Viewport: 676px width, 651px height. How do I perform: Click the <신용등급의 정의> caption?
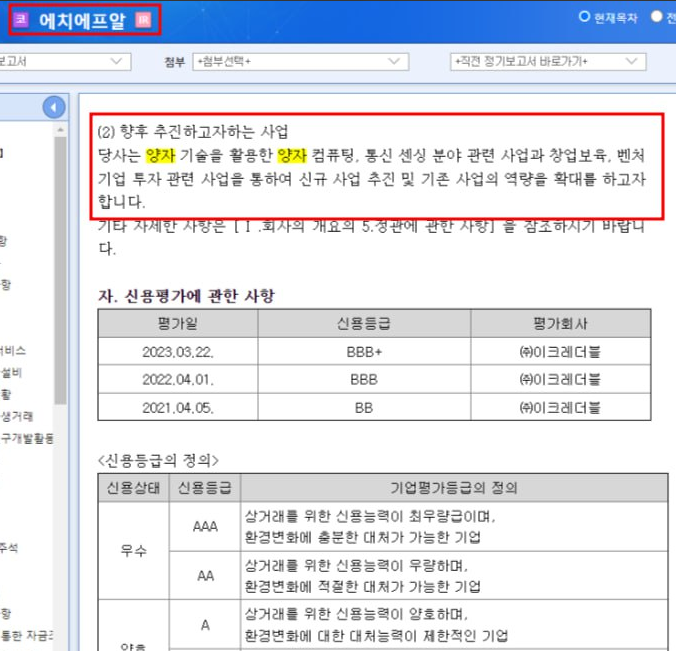[158, 460]
